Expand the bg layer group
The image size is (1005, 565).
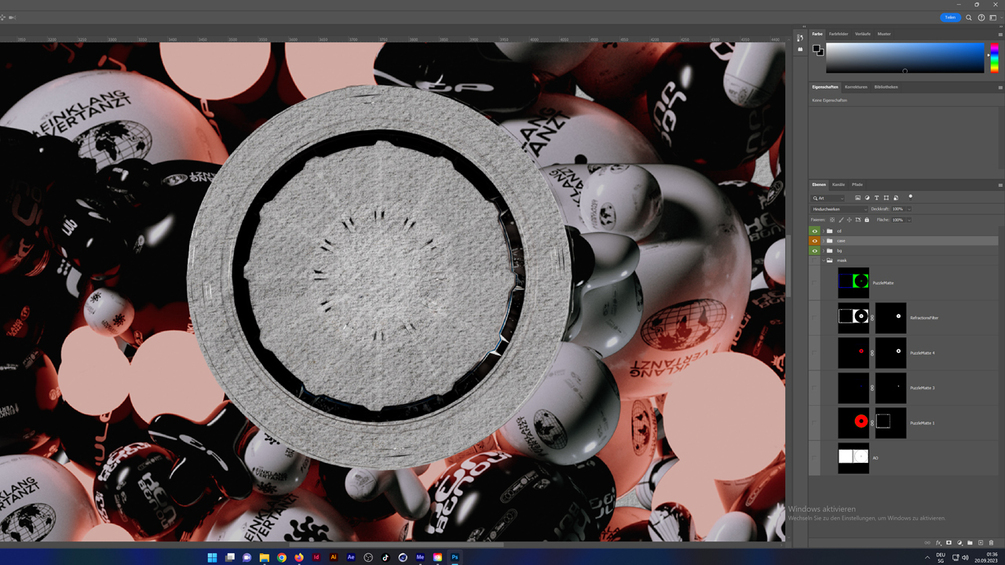tap(824, 250)
